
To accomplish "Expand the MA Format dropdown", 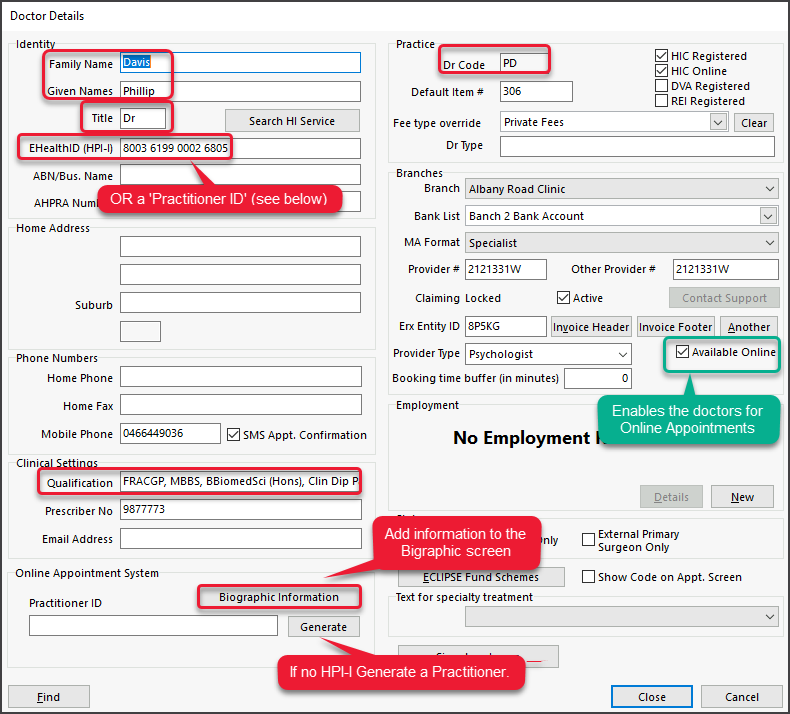I will [769, 243].
